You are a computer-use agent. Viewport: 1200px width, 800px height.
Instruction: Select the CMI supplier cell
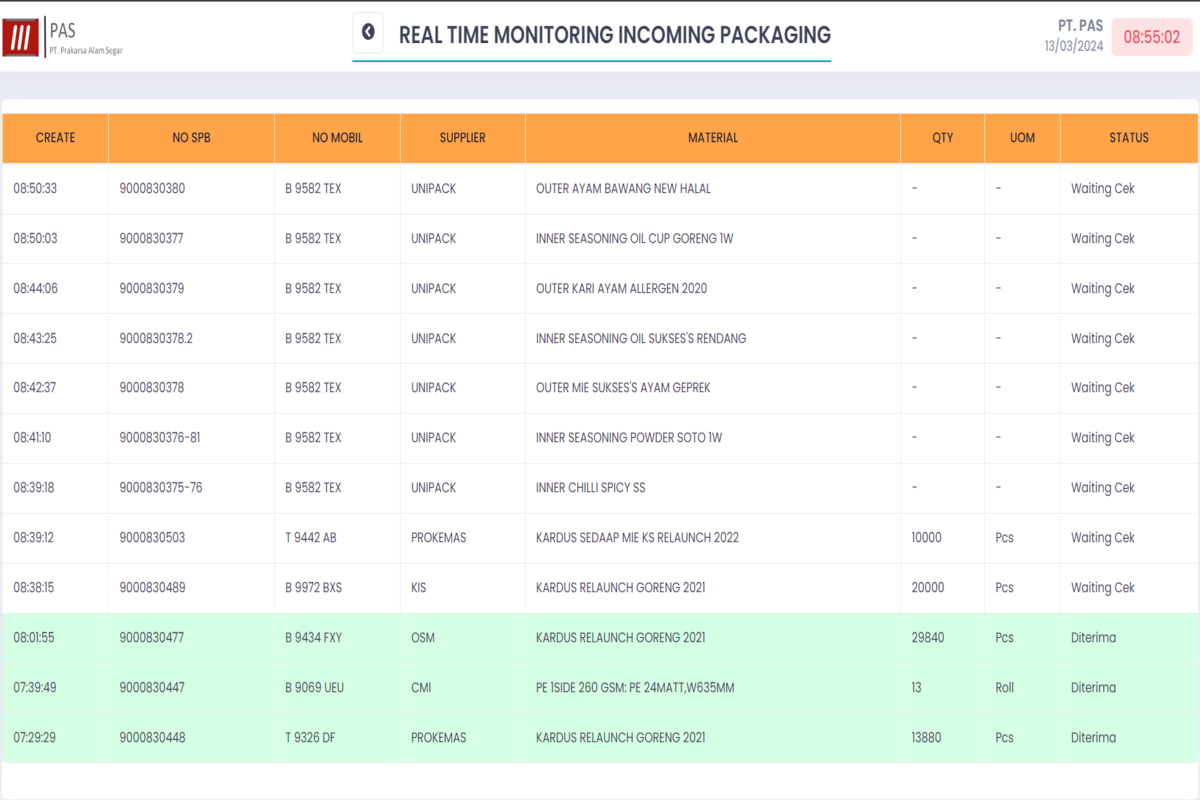[420, 688]
